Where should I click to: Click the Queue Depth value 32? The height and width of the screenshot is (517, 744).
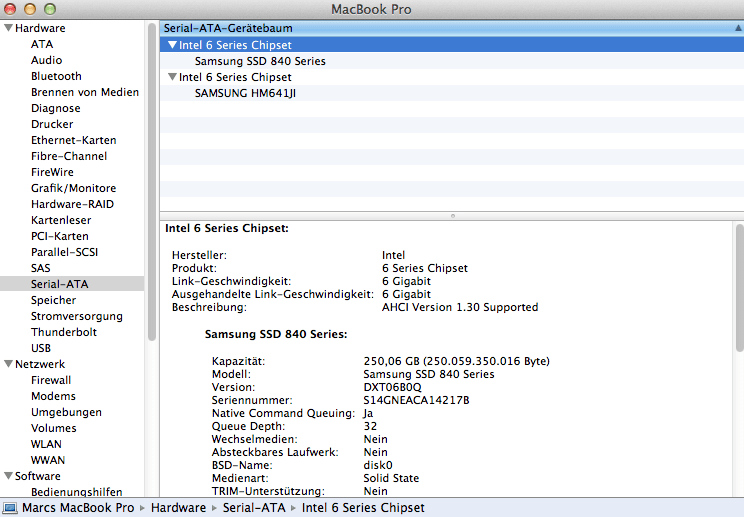370,426
